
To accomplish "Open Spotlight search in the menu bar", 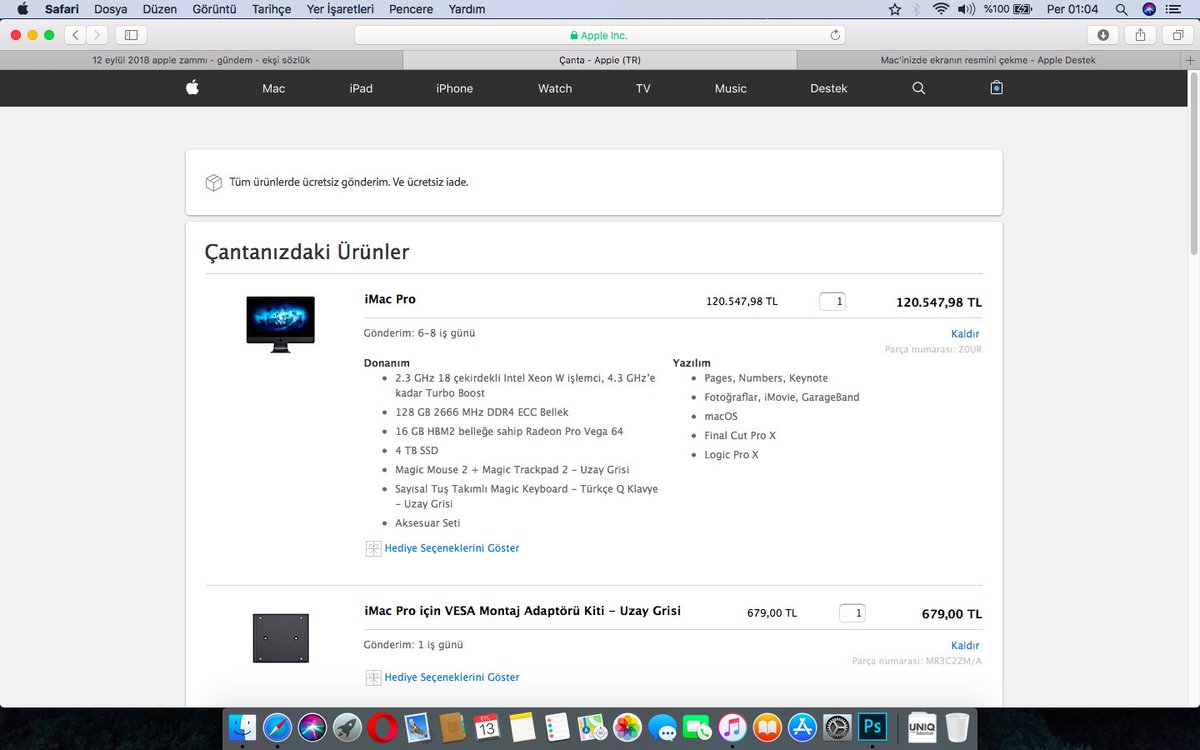I will (1121, 9).
